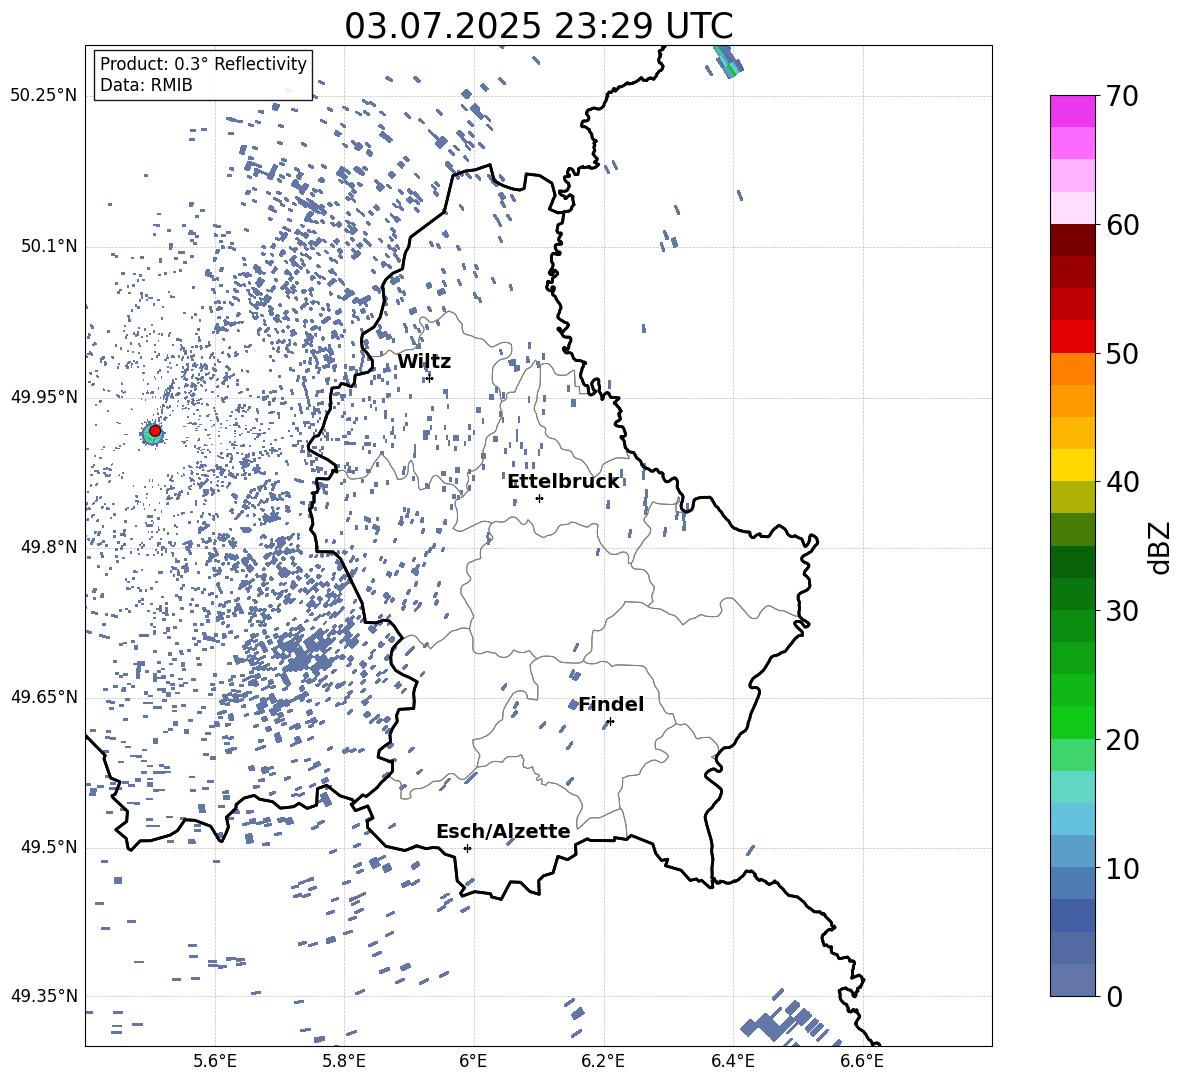
Task: Click the dark red 60 dBZ color band
Action: [x=1072, y=239]
